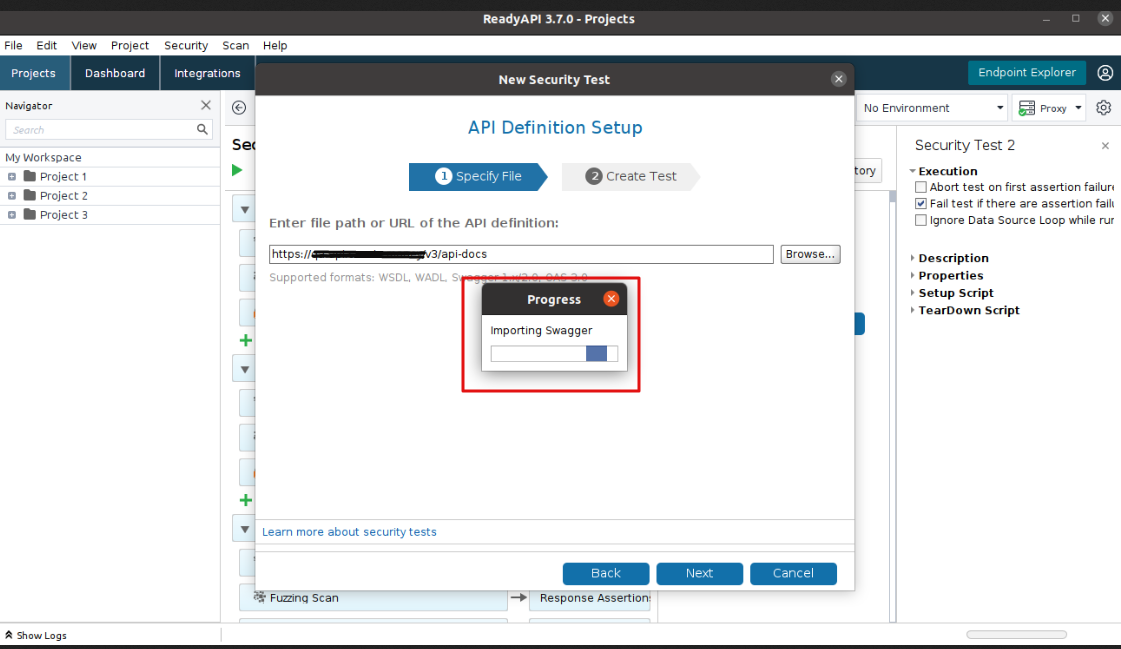Open the Security menu
1121x649 pixels.
(x=186, y=45)
